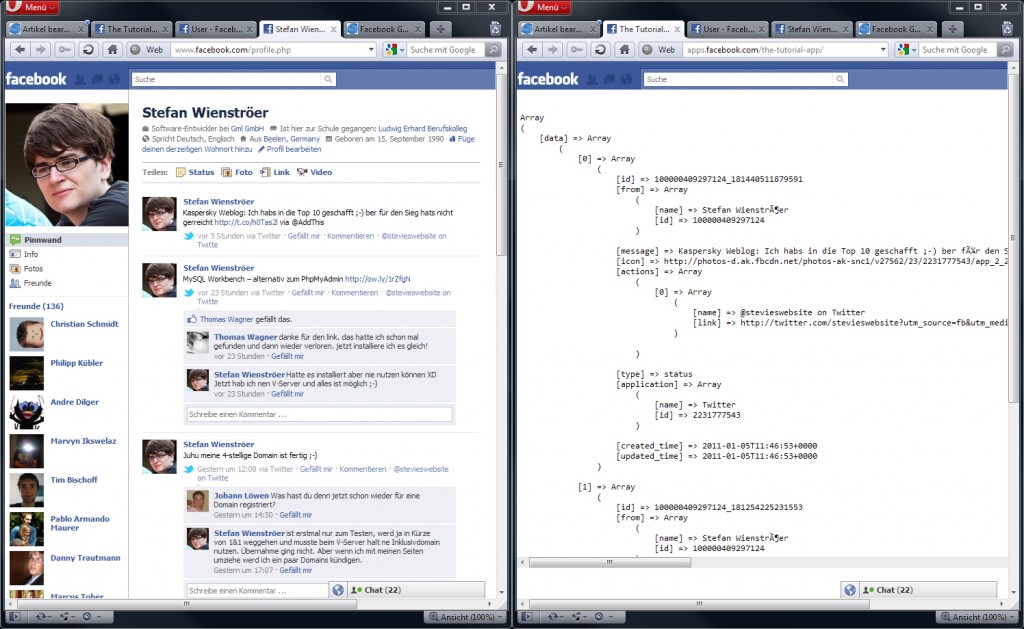Viewport: 1024px width, 629px height.
Task: Go forward in the left browser window
Action: point(41,50)
